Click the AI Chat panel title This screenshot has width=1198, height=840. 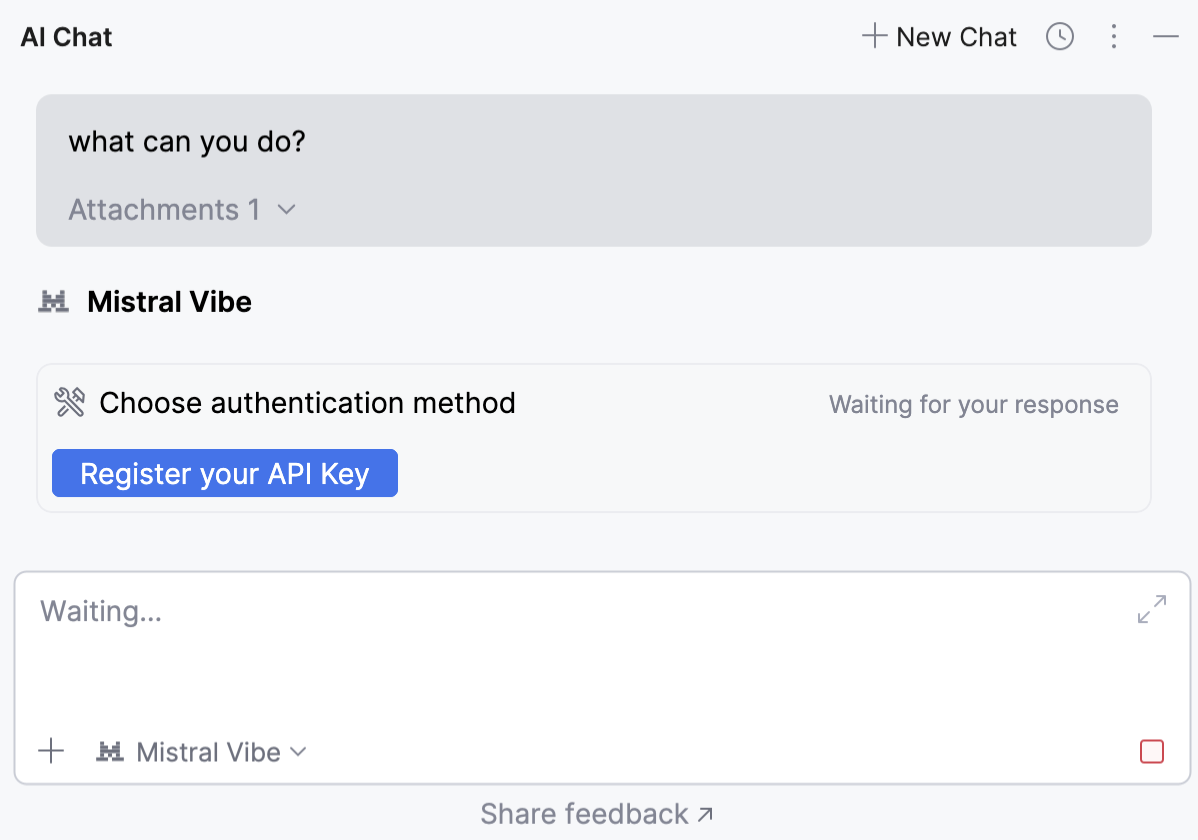[65, 36]
